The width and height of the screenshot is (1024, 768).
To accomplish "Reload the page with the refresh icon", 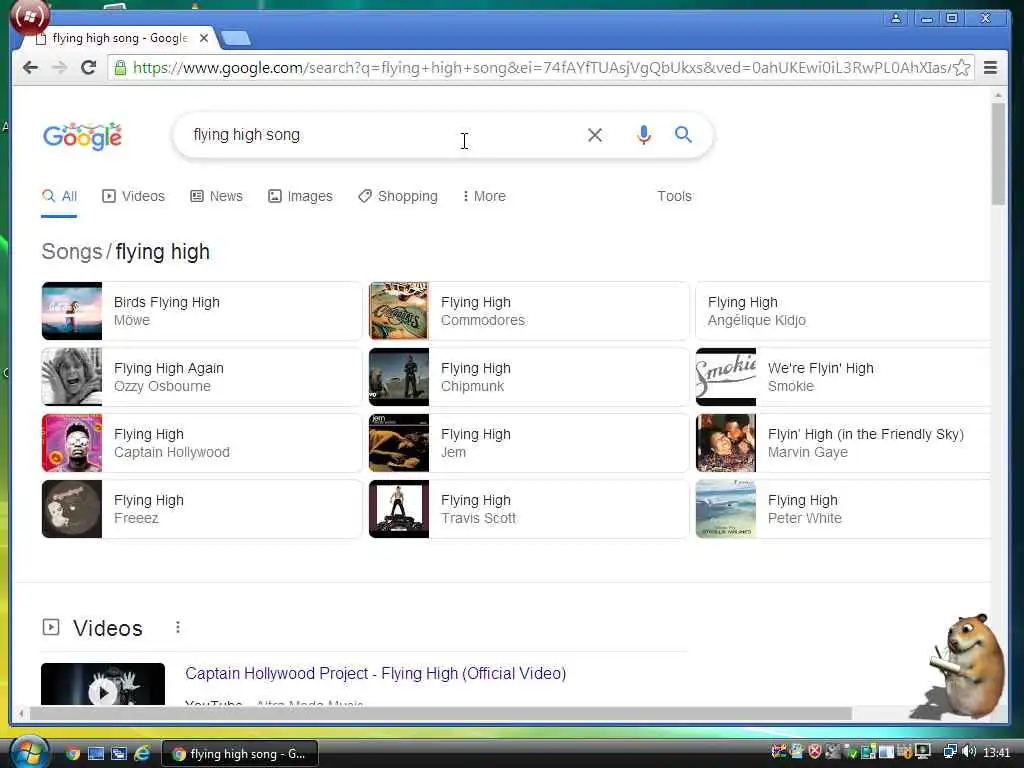I will pos(88,67).
